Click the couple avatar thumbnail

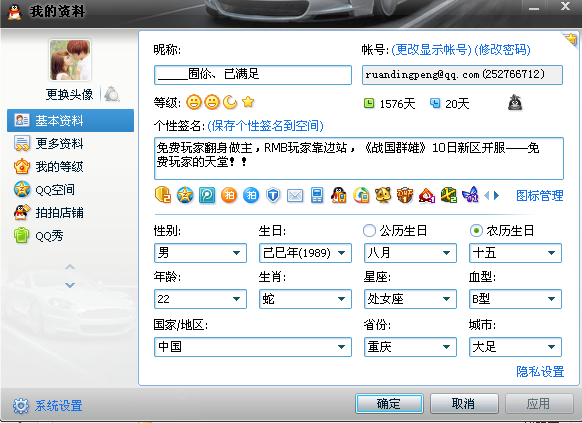[70, 60]
